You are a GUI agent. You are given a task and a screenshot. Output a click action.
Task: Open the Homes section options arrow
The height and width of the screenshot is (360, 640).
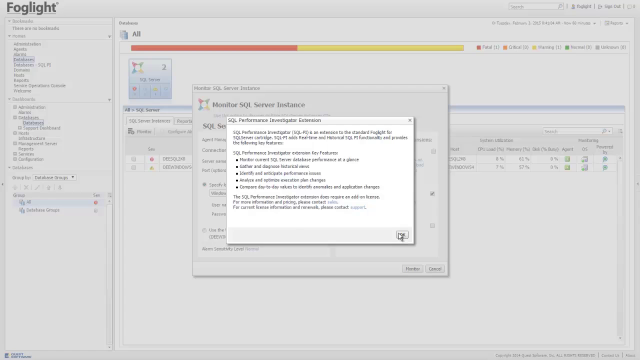pyautogui.click(x=109, y=37)
